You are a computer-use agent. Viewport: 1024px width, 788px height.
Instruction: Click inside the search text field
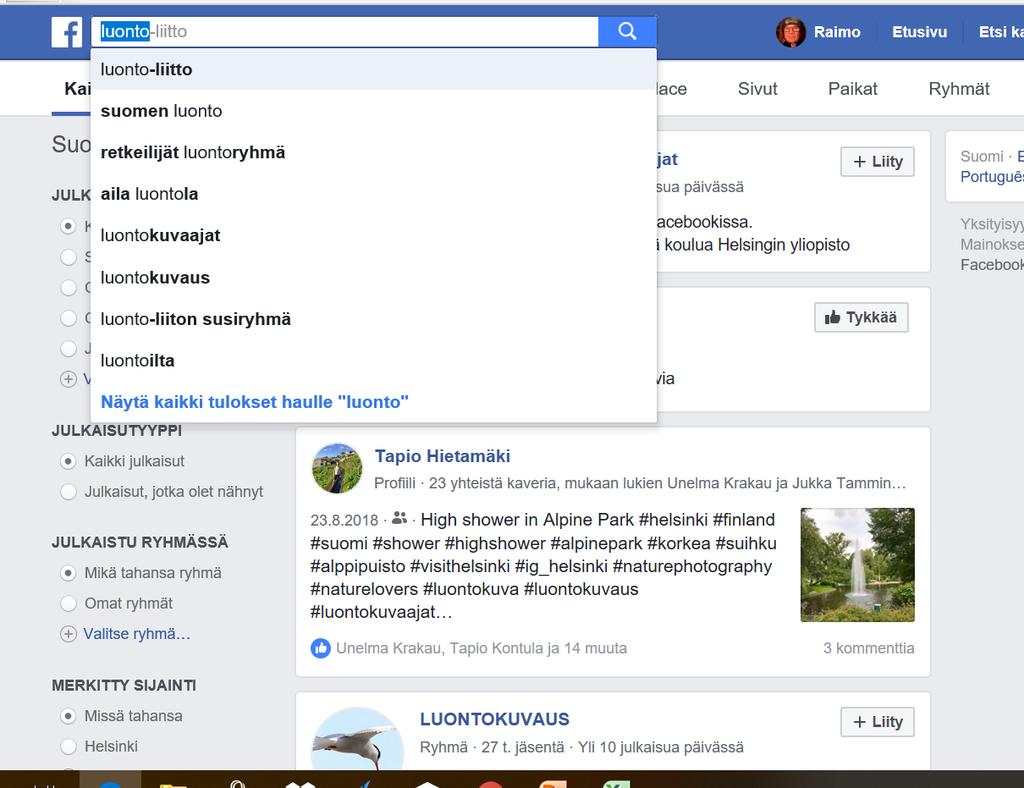click(x=345, y=31)
